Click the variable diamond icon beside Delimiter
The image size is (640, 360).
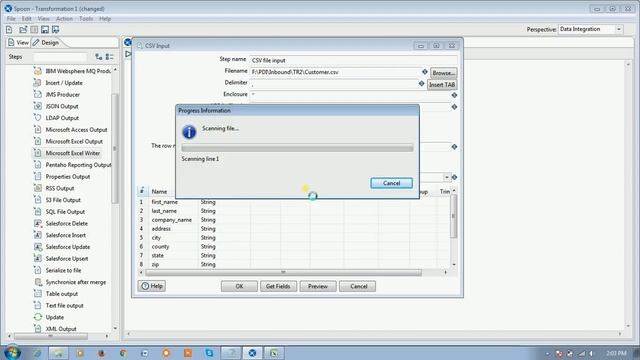(422, 83)
